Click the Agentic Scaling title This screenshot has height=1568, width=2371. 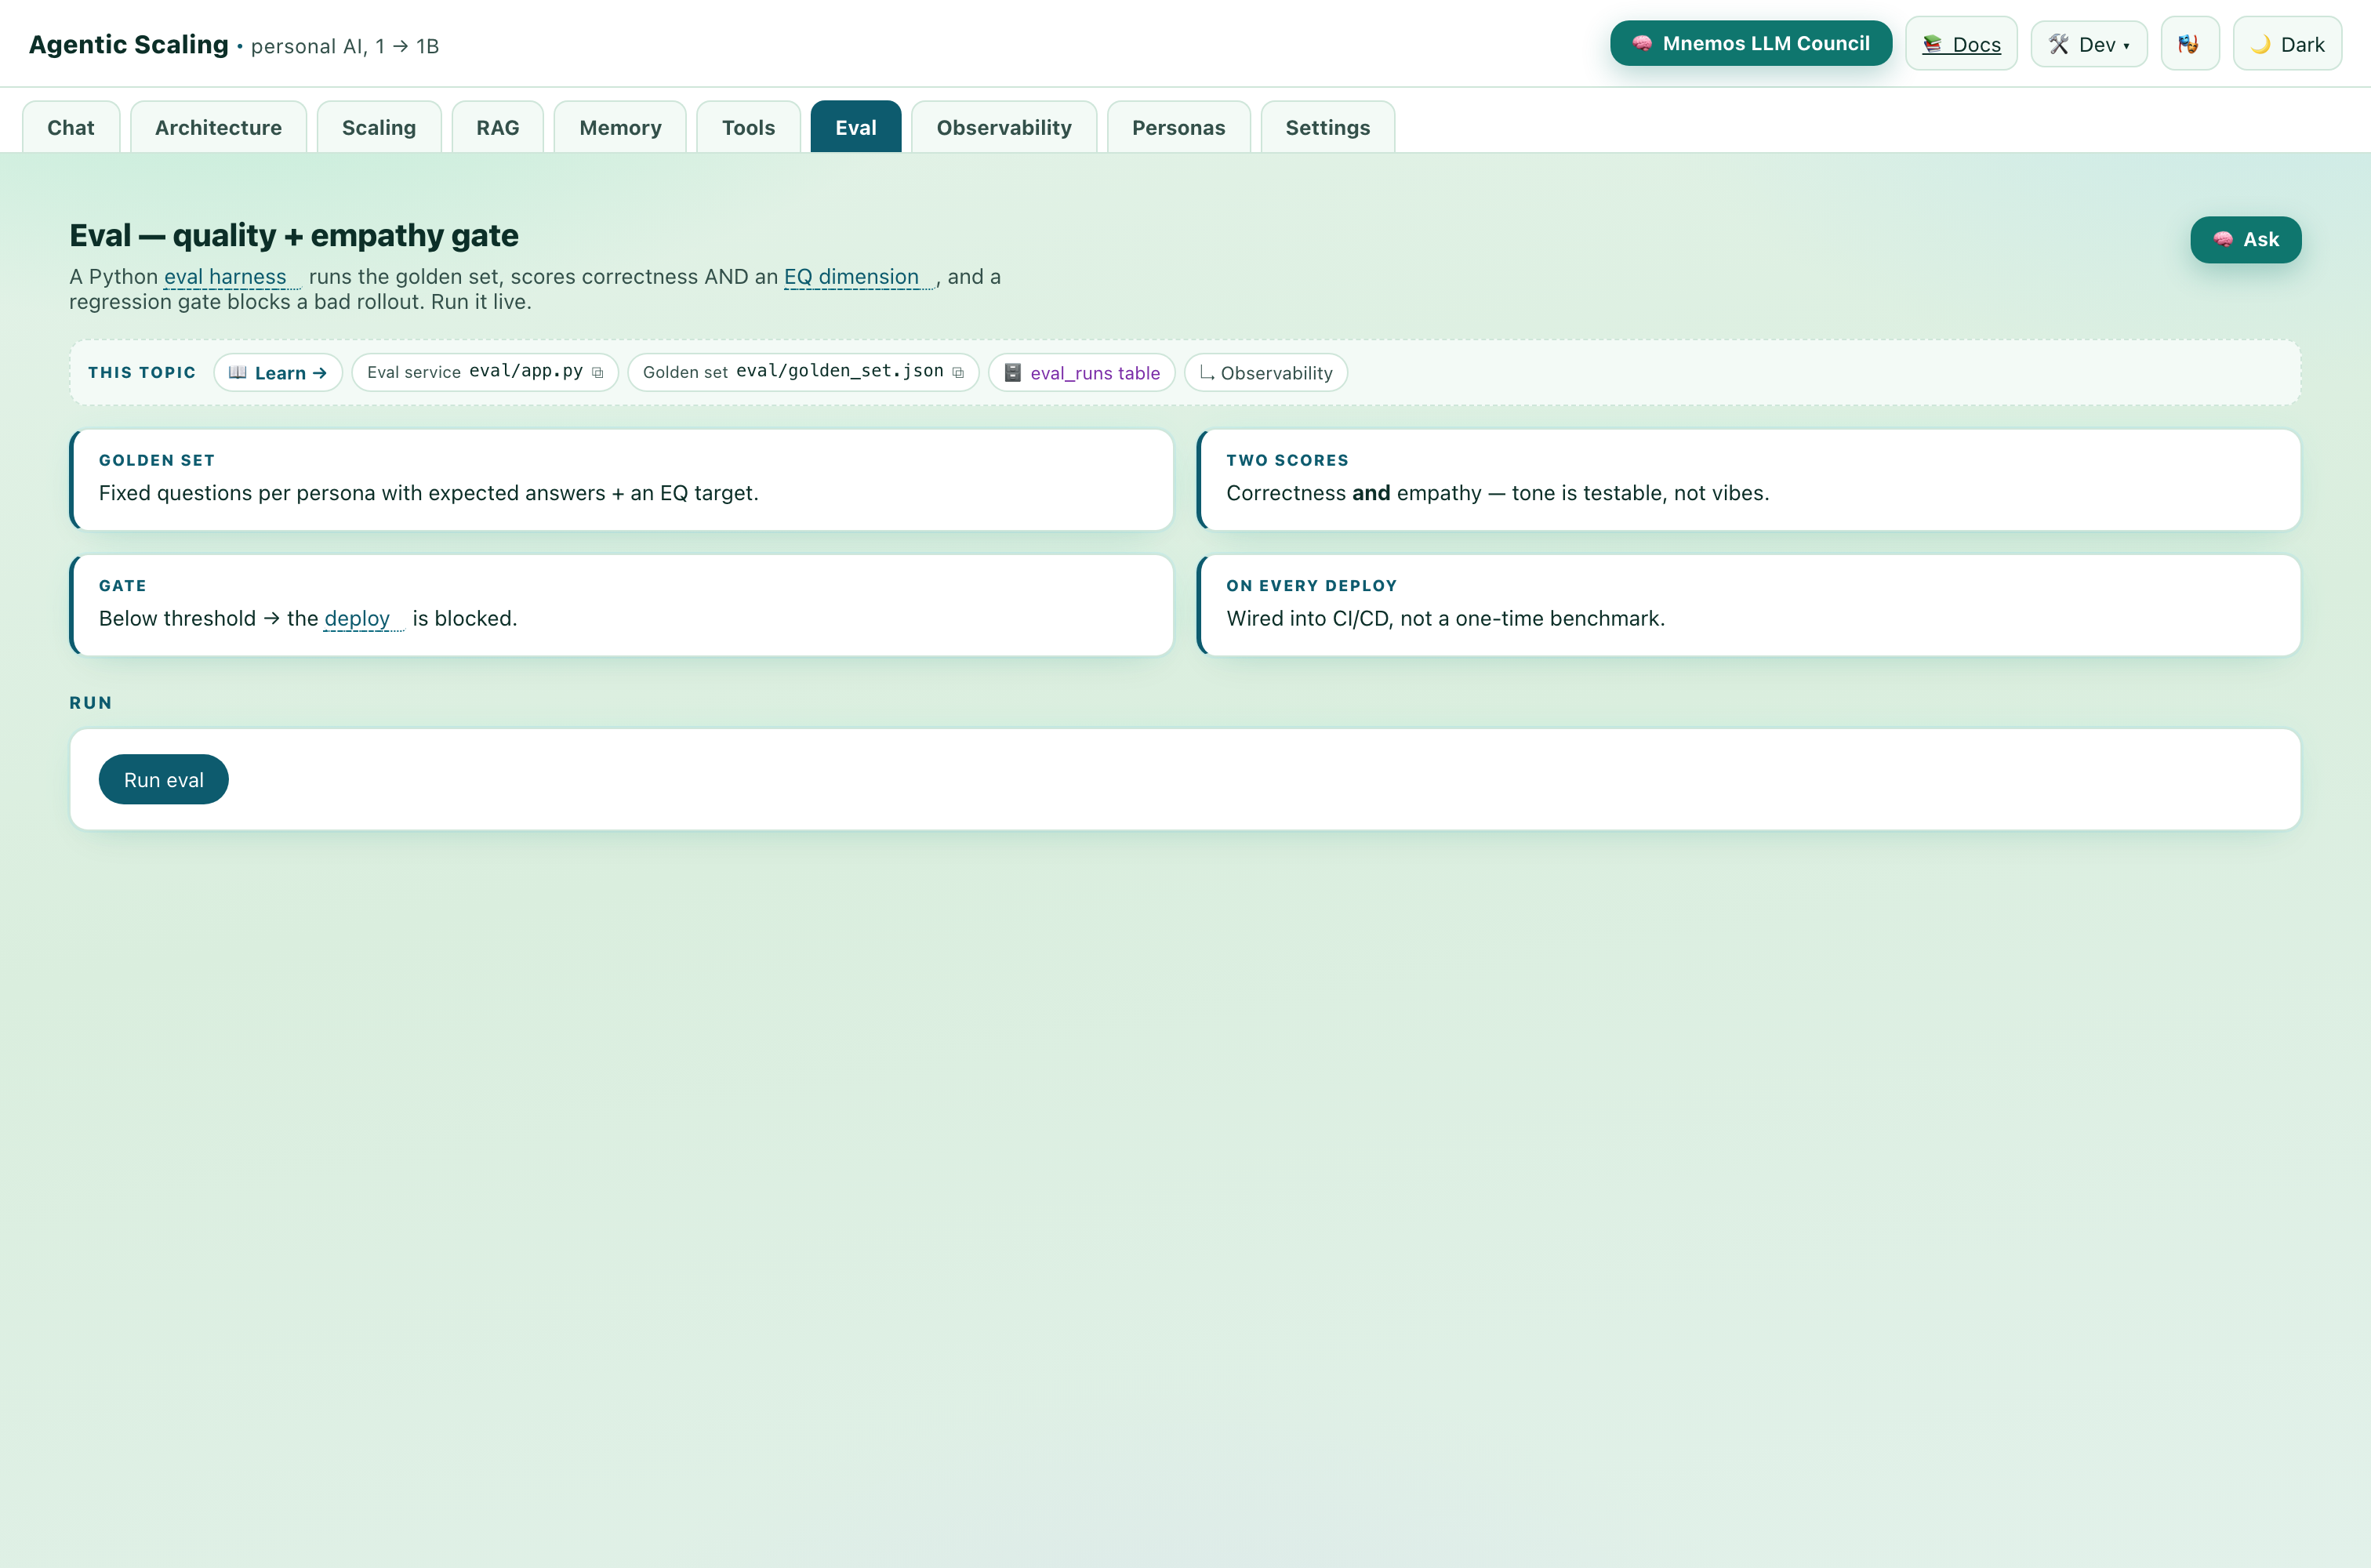pos(128,44)
